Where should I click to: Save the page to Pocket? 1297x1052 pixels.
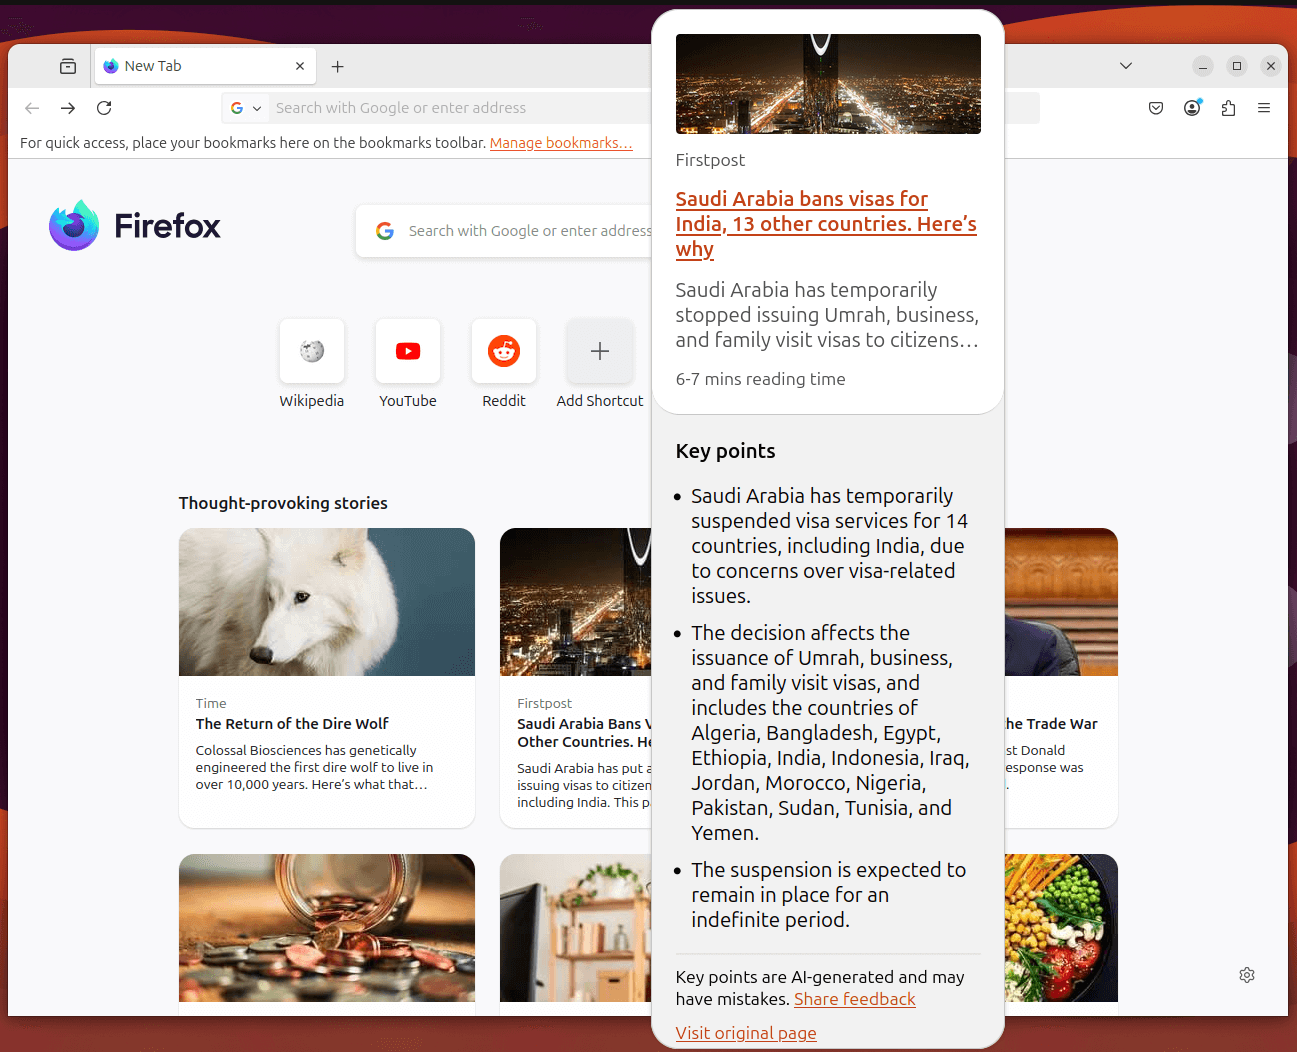pyautogui.click(x=1155, y=107)
